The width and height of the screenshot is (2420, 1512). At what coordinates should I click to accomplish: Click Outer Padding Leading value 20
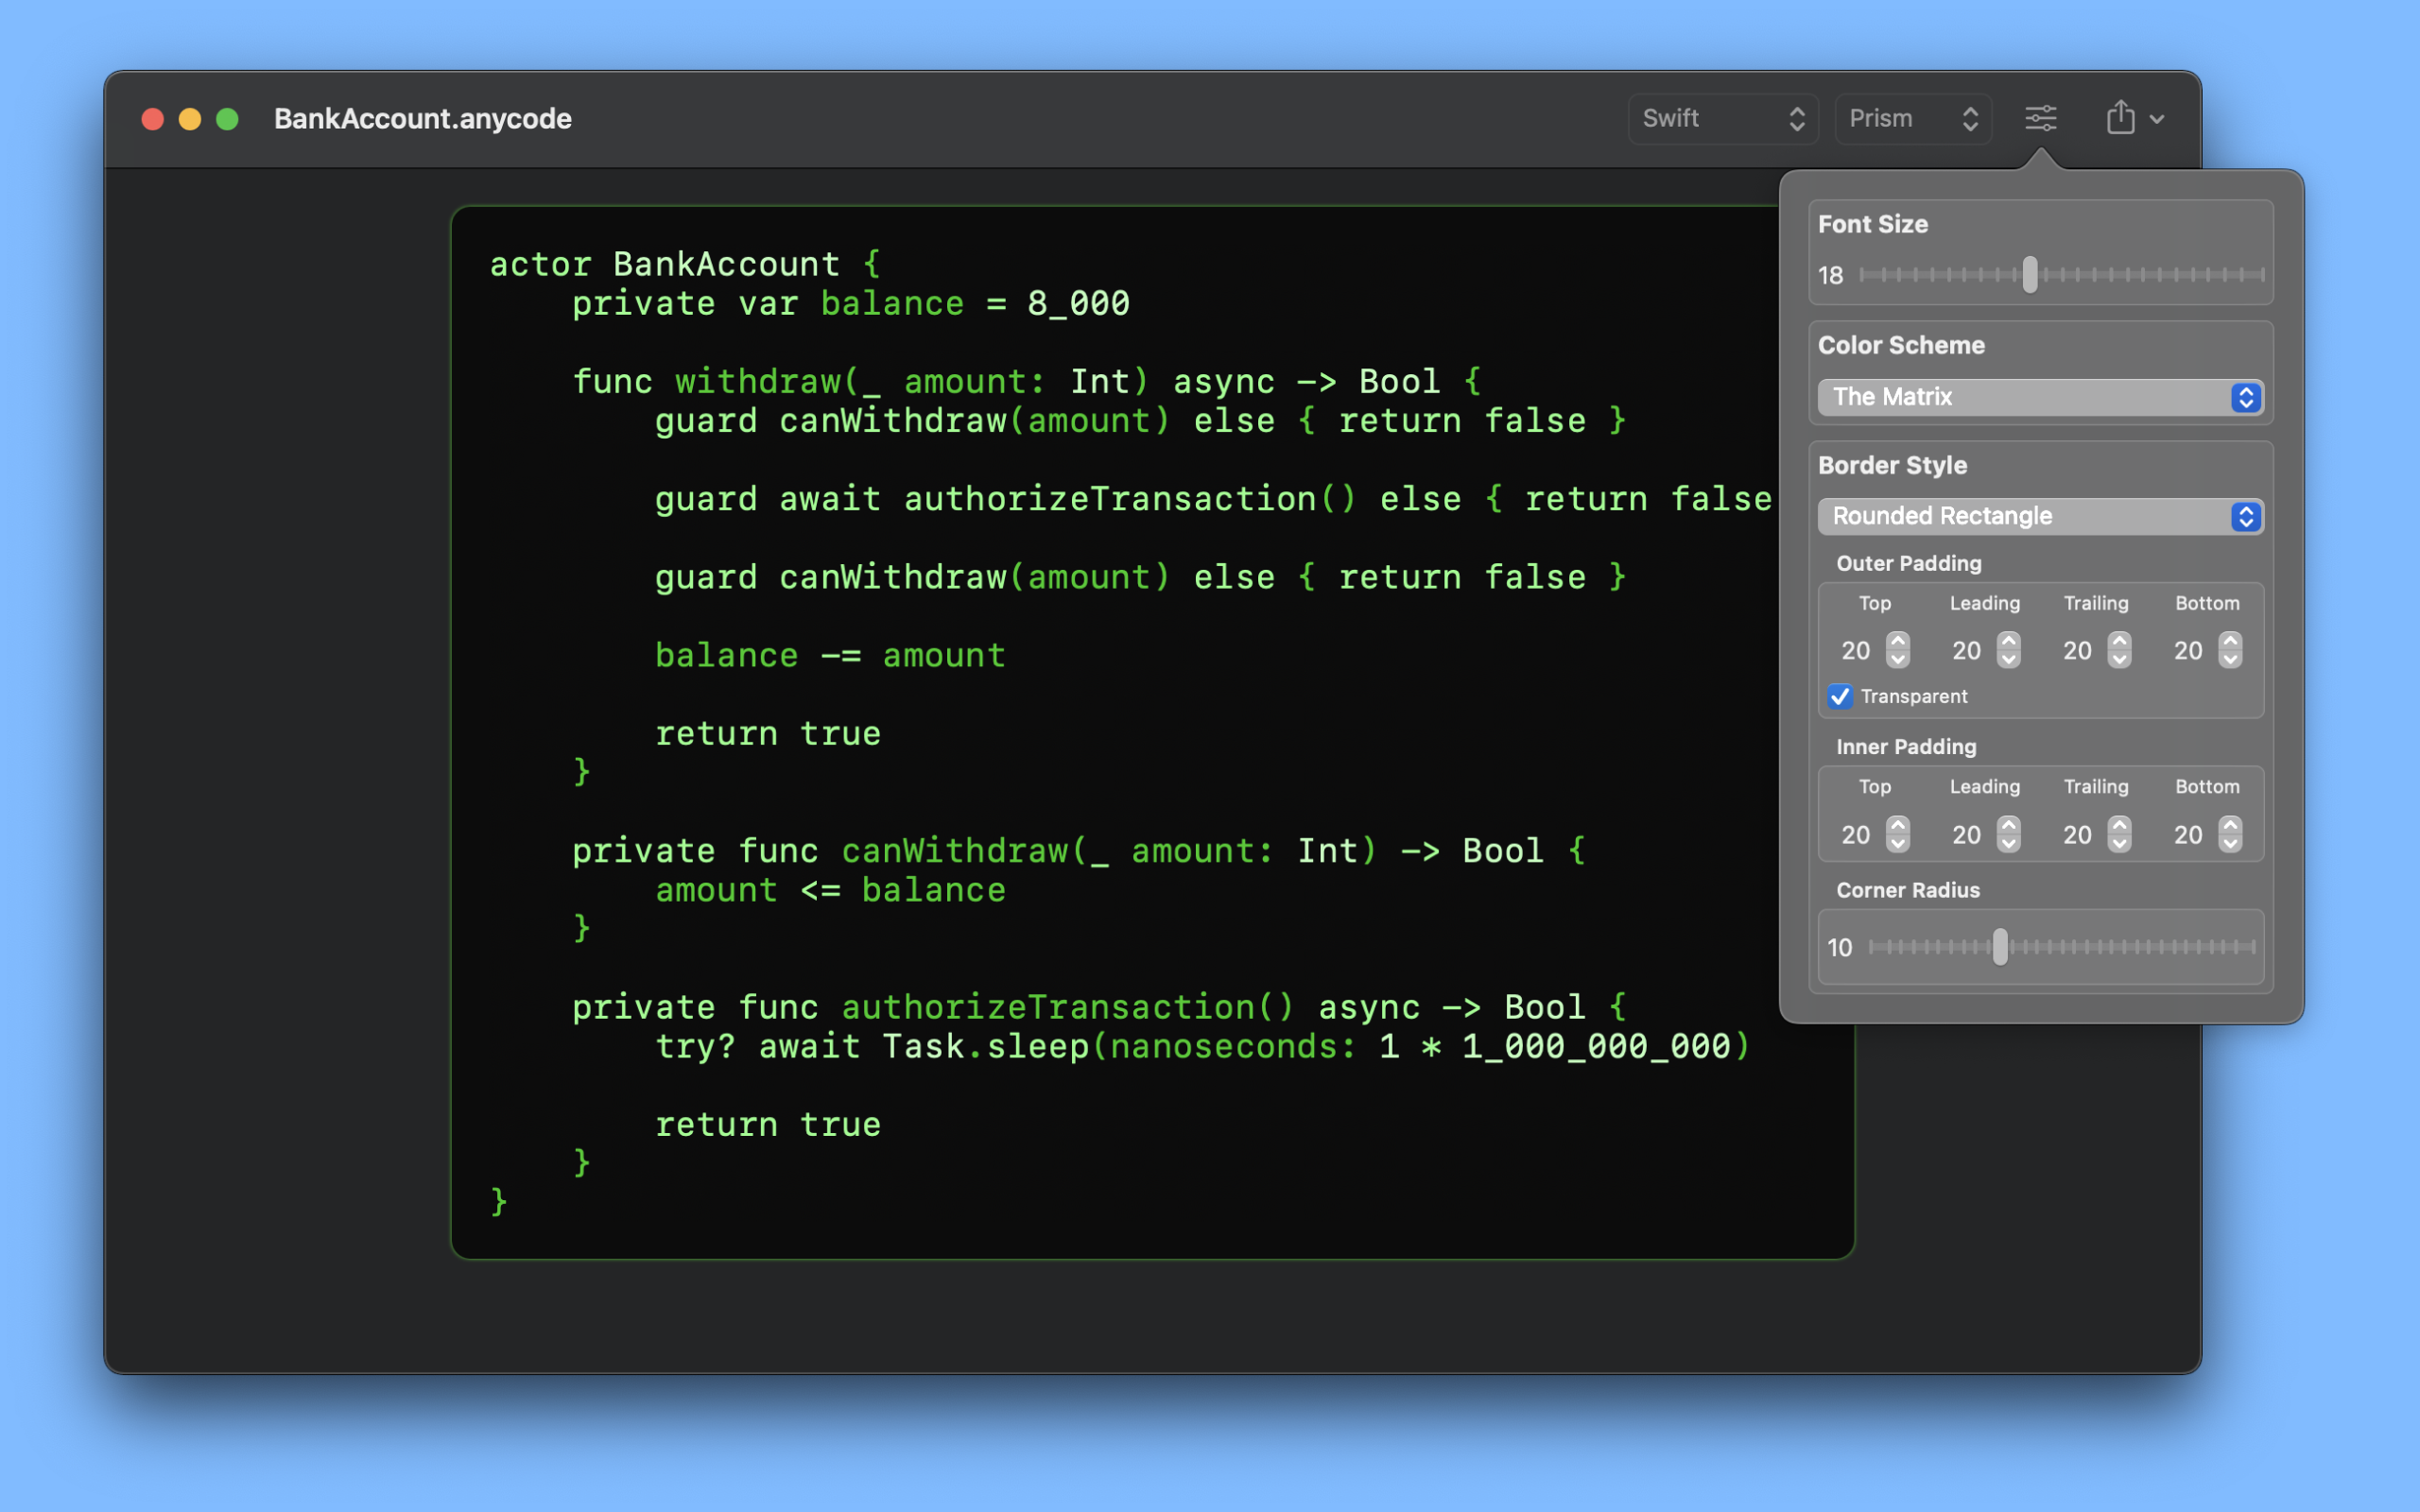1966,651
